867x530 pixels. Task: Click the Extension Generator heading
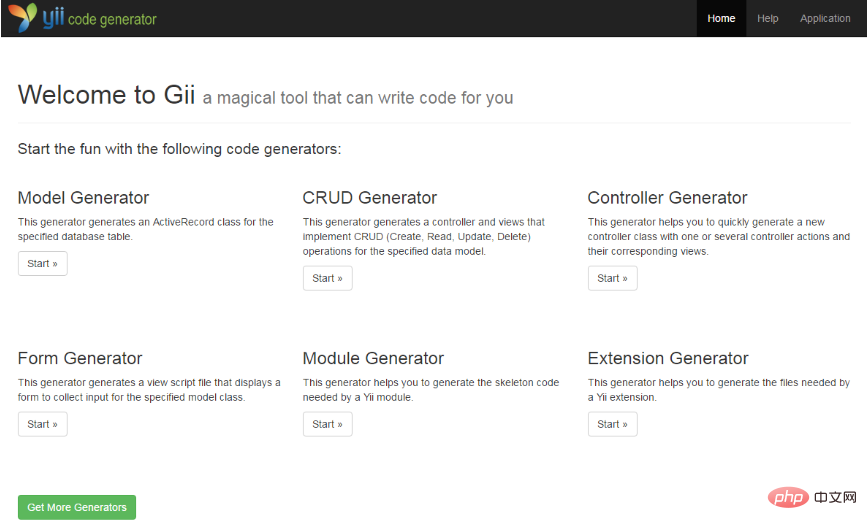[x=668, y=358]
